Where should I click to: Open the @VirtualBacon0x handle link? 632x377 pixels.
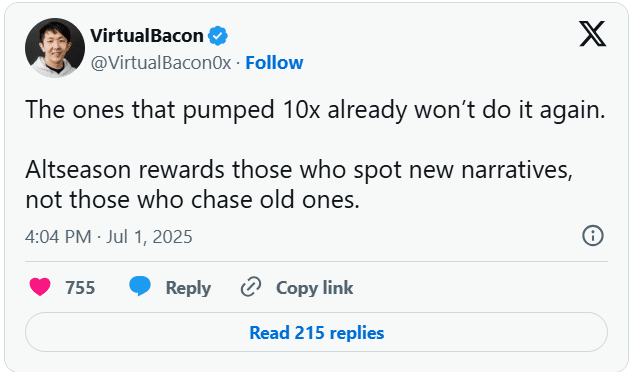coord(161,63)
